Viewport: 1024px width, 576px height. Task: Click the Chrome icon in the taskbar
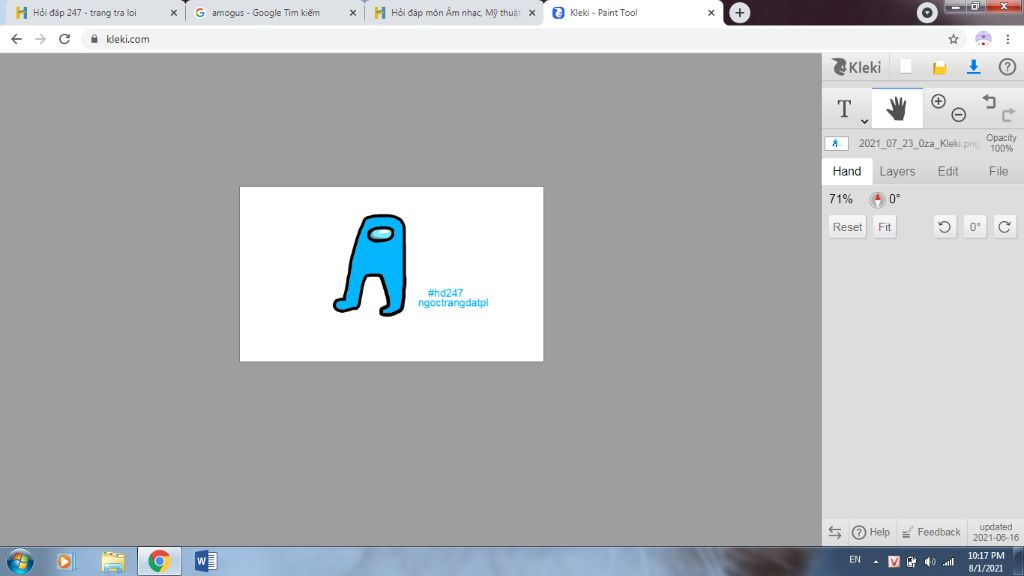click(x=159, y=561)
